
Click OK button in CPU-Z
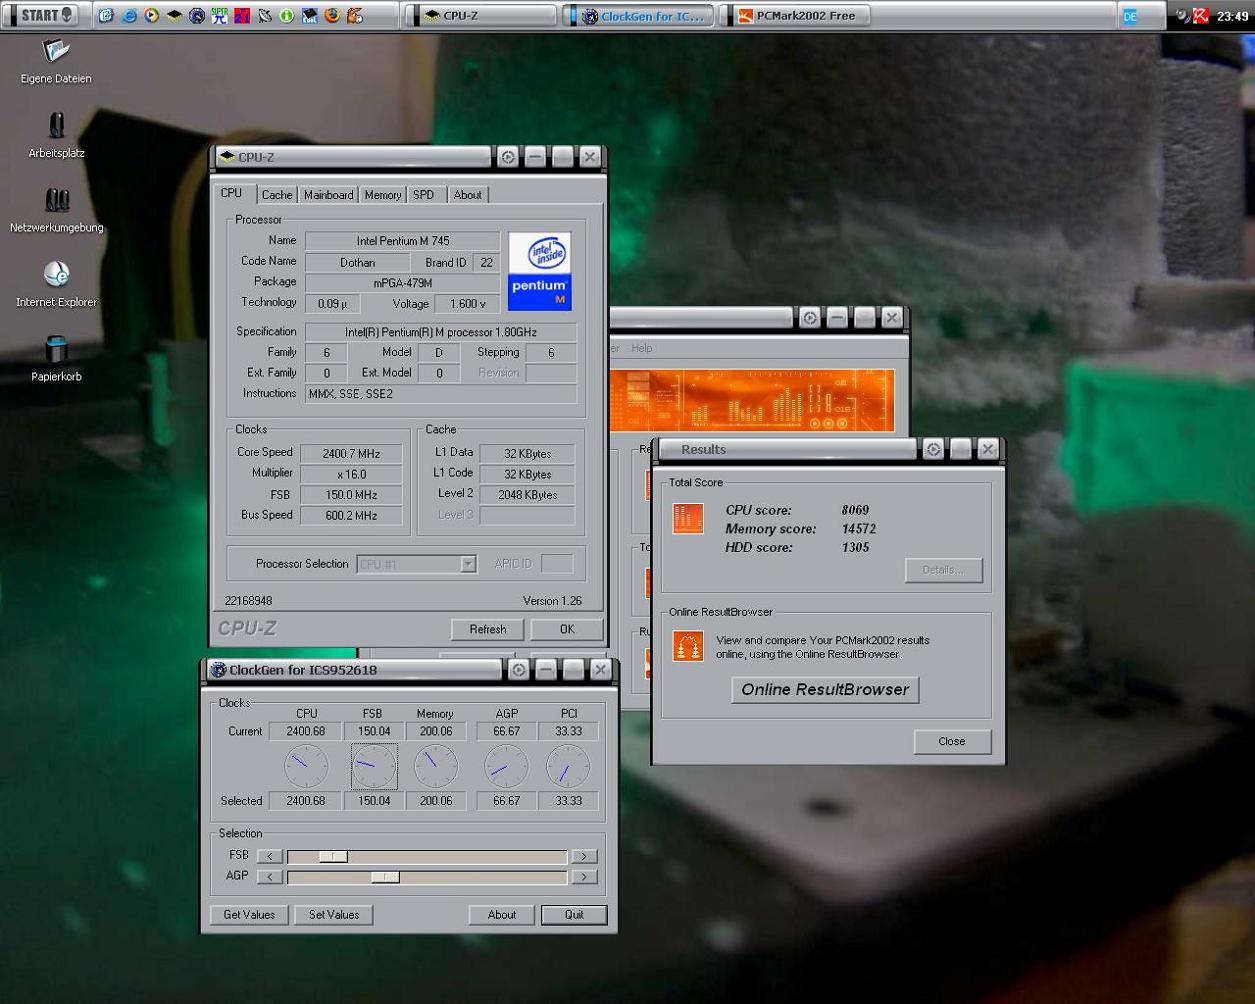click(567, 629)
